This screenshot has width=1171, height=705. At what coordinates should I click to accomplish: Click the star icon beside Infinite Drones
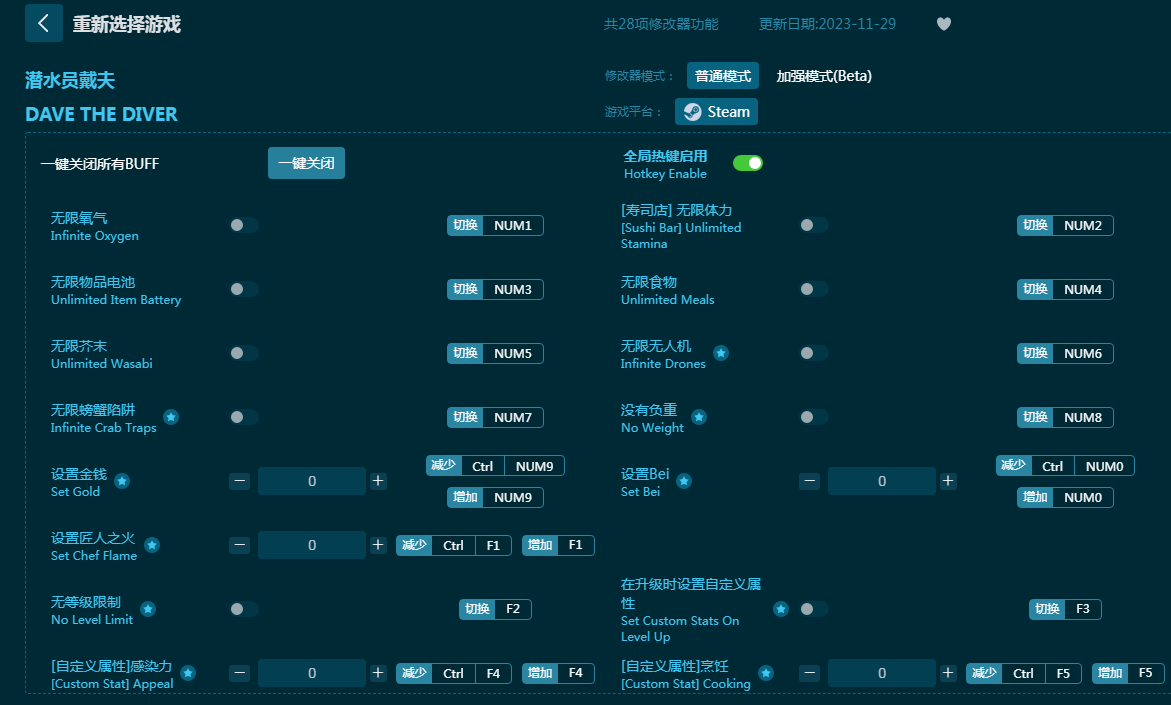point(721,353)
